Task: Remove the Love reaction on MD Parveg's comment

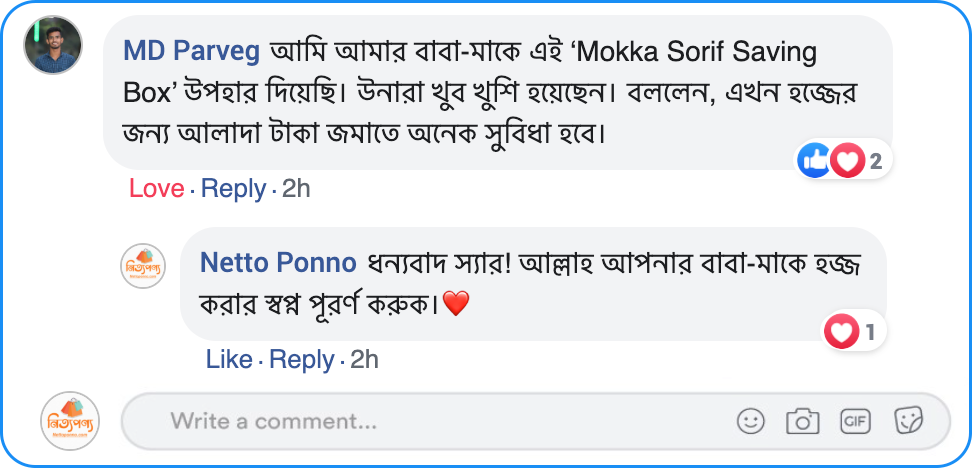Action: point(157,188)
